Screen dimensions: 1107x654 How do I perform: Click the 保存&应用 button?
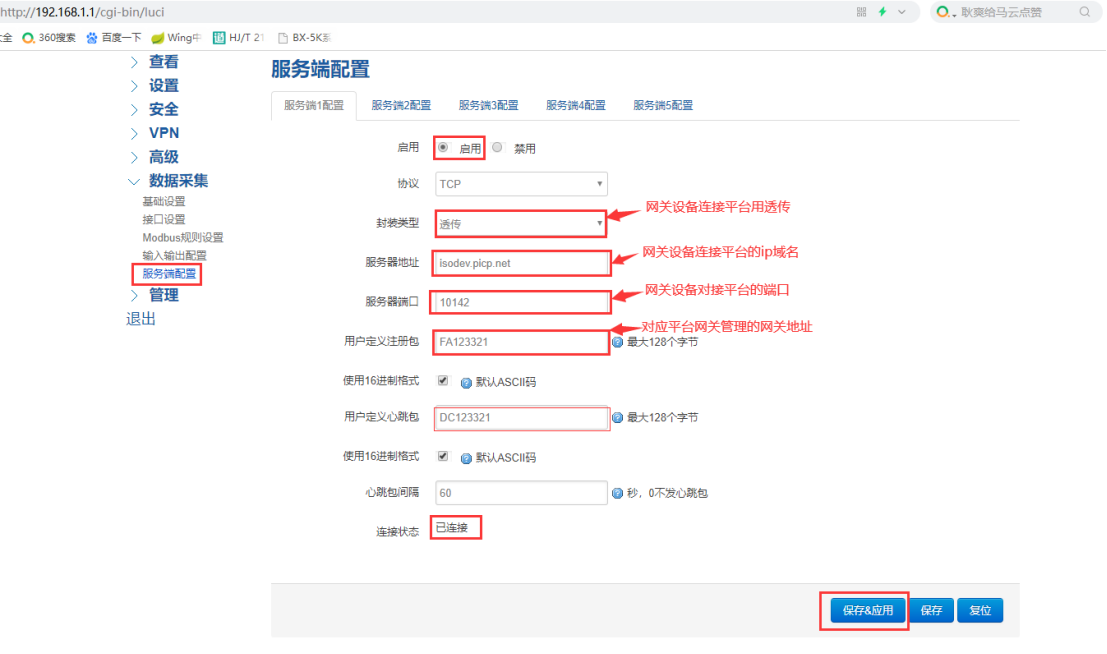click(868, 610)
